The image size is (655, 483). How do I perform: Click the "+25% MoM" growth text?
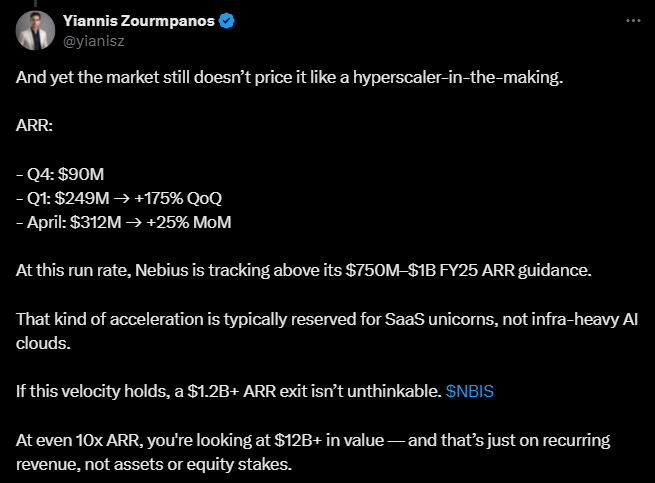(x=188, y=222)
